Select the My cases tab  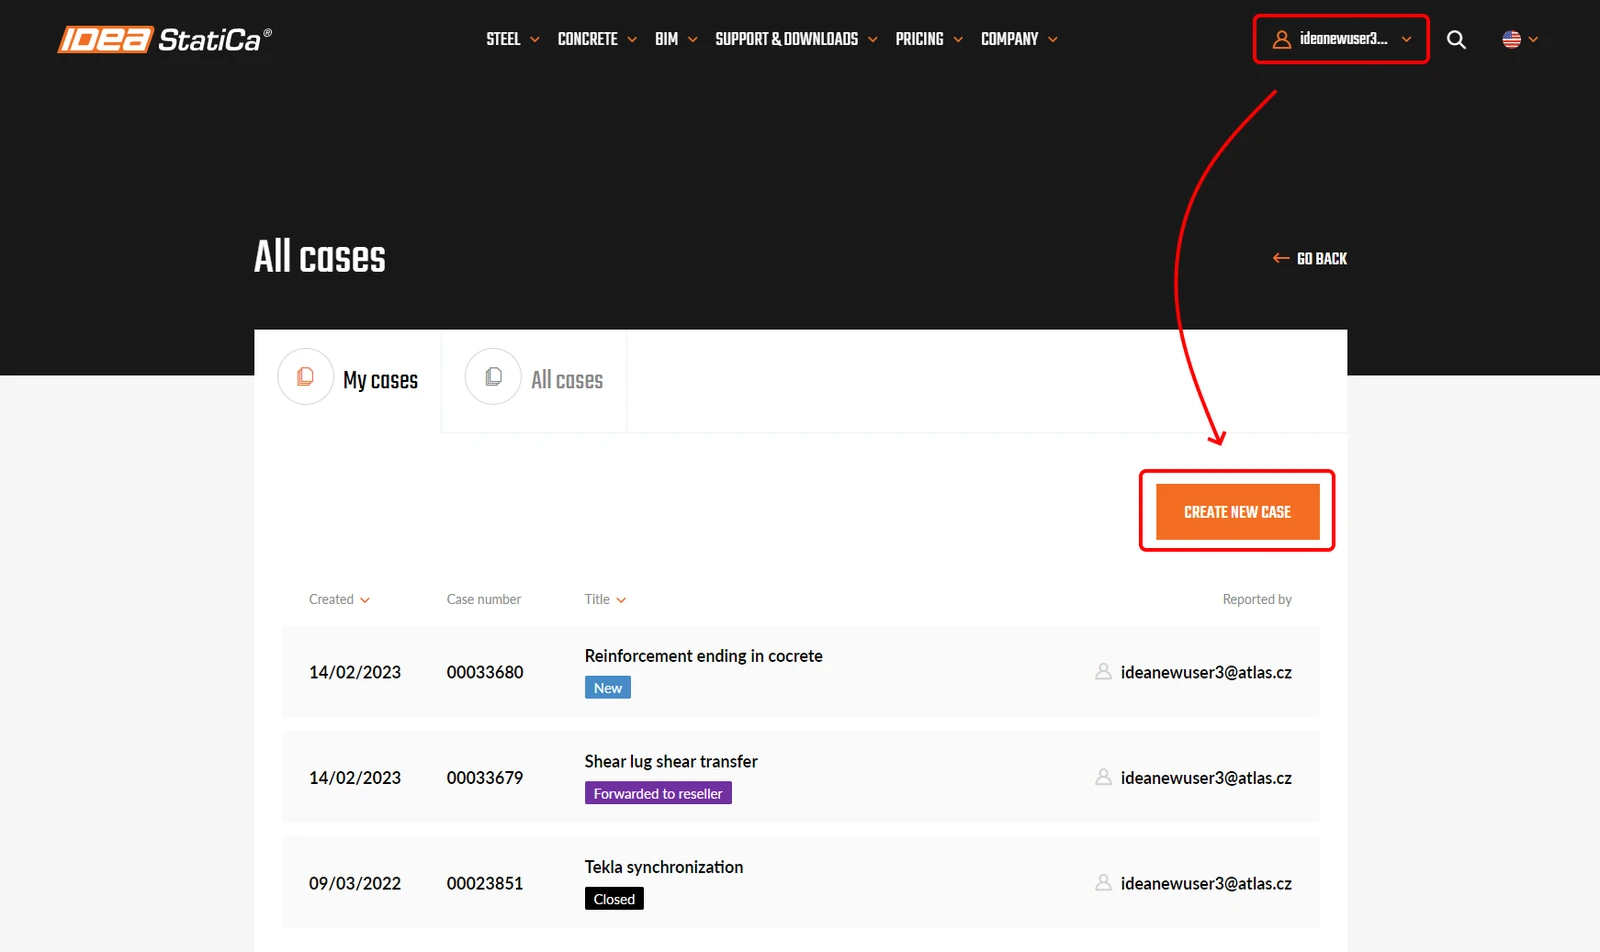[x=348, y=380]
